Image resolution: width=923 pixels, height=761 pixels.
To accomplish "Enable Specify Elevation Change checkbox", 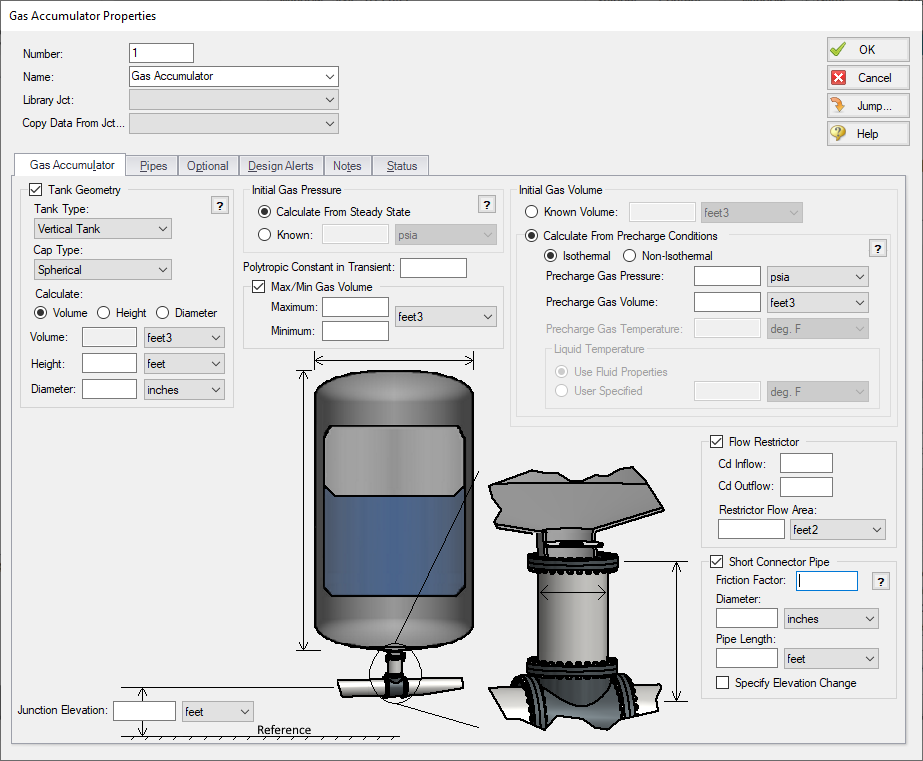I will (723, 683).
